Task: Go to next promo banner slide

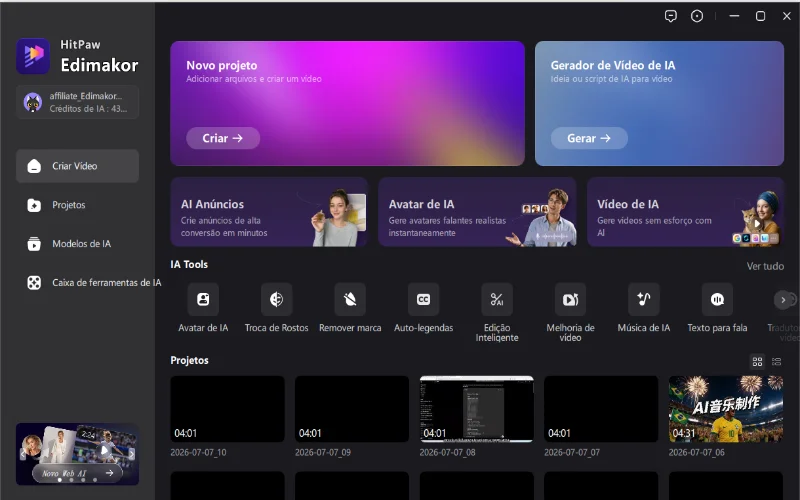Action: pyautogui.click(x=132, y=454)
